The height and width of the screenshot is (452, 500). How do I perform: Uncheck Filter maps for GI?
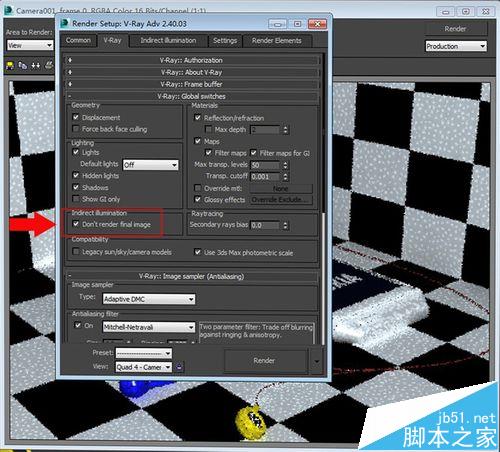click(253, 153)
